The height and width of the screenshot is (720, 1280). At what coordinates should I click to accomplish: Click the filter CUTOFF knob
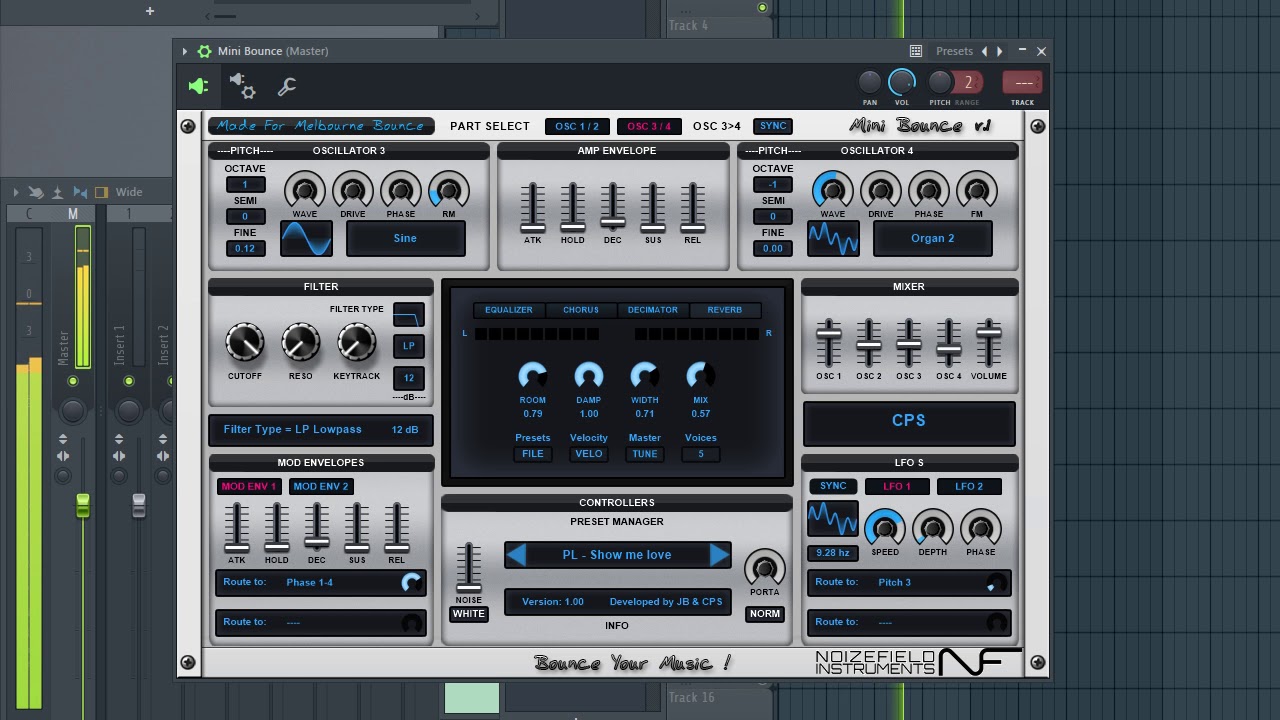pyautogui.click(x=245, y=344)
